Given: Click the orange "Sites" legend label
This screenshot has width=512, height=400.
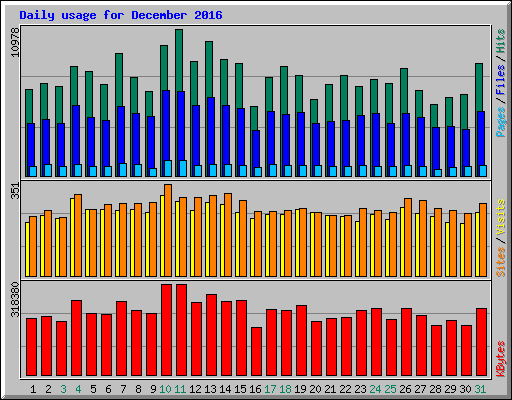Looking at the screenshot, I should point(501,262).
